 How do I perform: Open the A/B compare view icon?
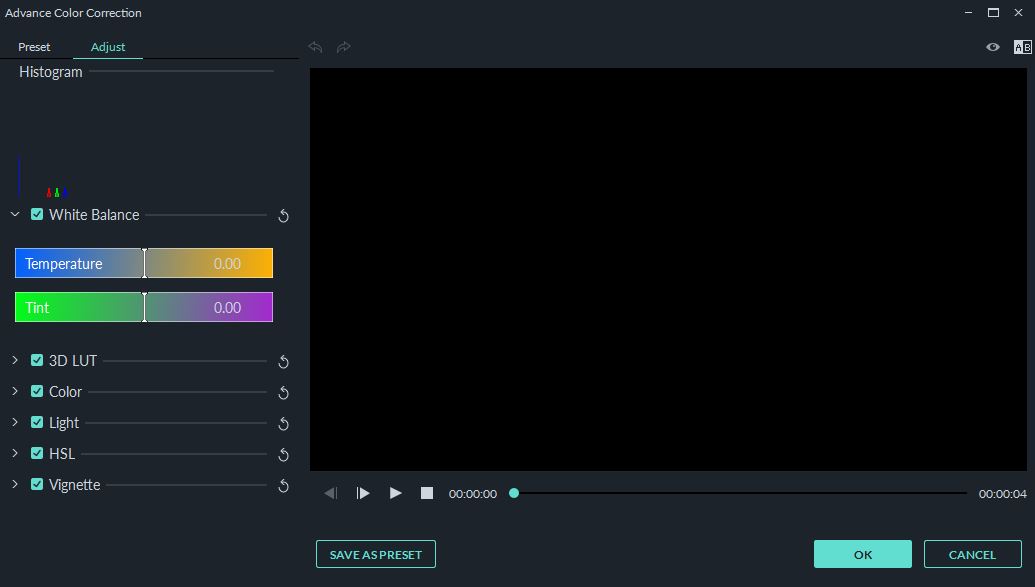(x=1022, y=47)
